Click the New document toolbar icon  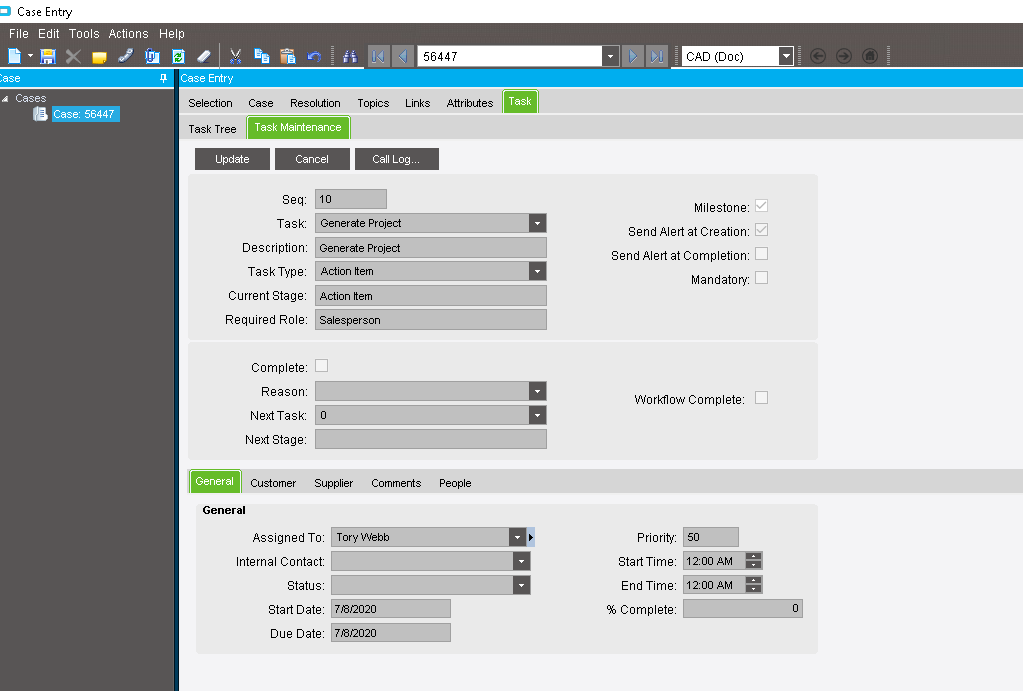(x=14, y=56)
